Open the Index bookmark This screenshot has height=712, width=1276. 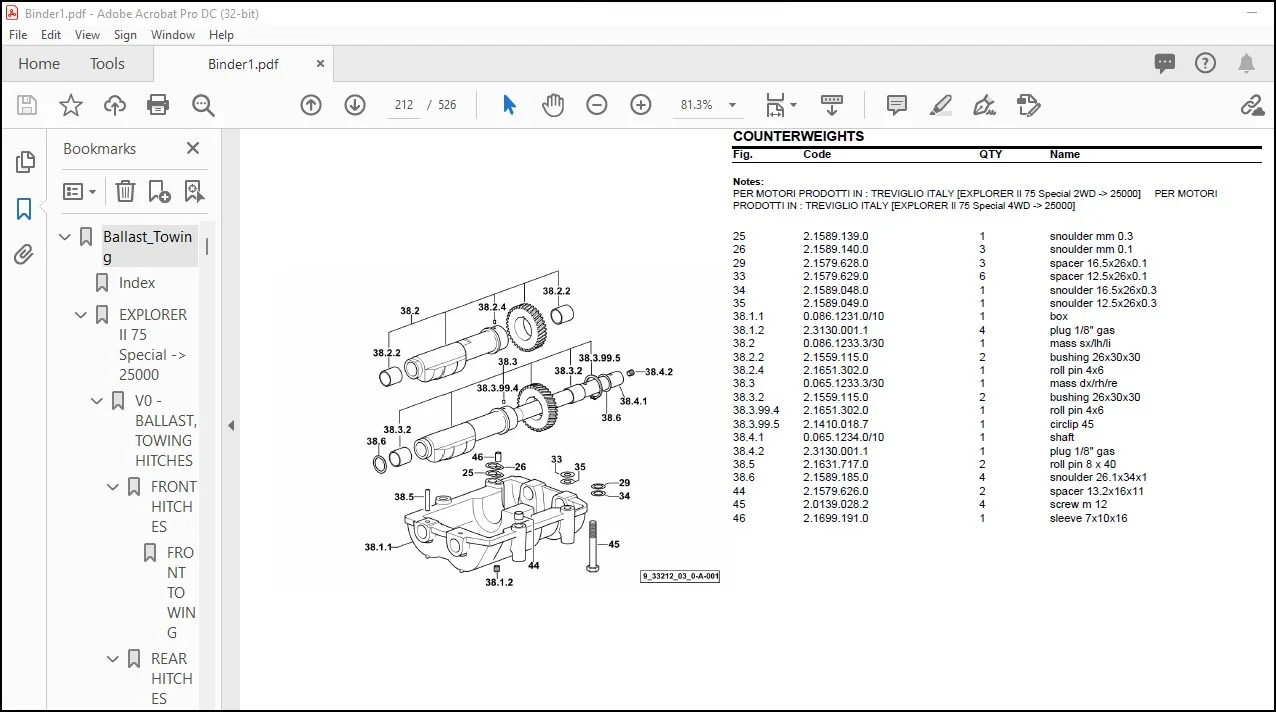pyautogui.click(x=137, y=283)
